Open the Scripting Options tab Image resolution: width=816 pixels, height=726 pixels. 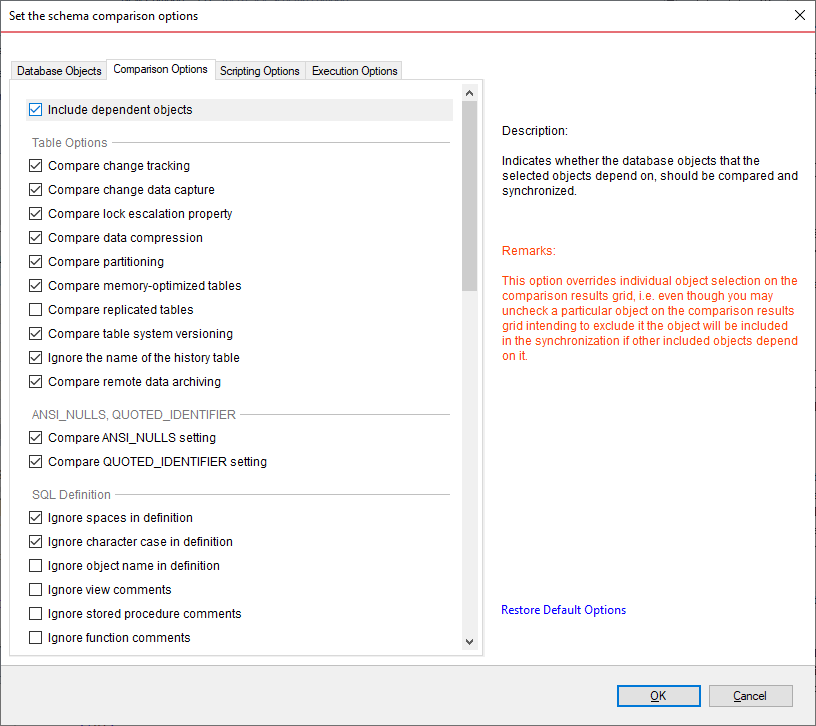coord(259,71)
